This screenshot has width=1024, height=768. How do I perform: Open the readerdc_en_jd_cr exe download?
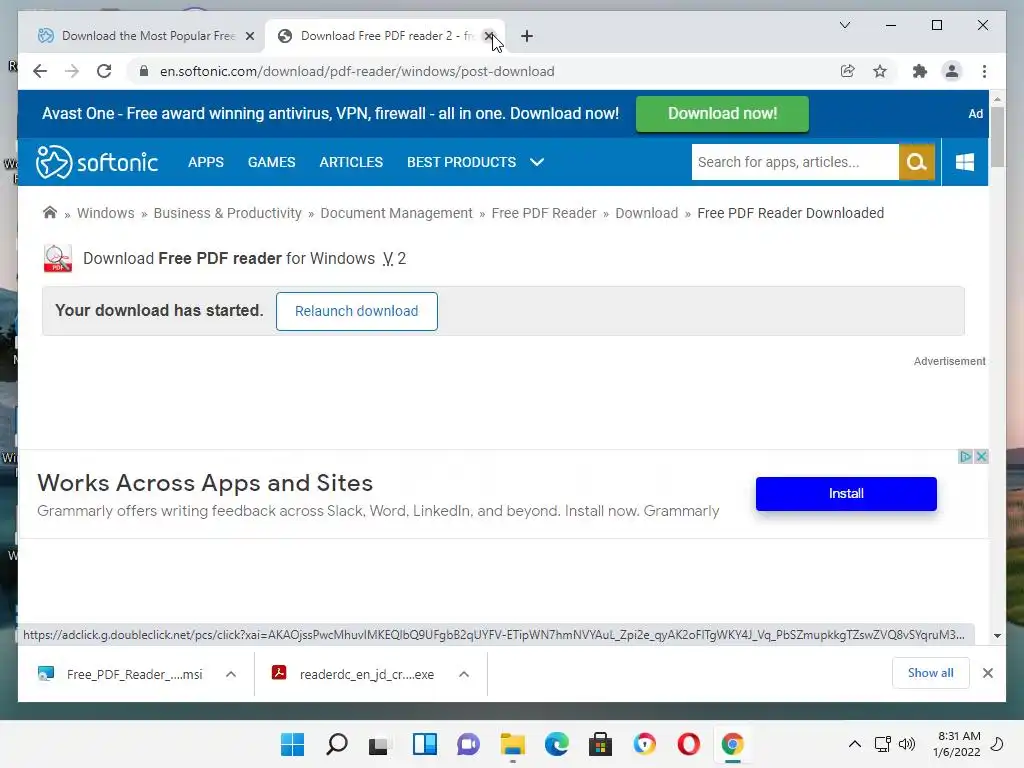click(x=354, y=674)
